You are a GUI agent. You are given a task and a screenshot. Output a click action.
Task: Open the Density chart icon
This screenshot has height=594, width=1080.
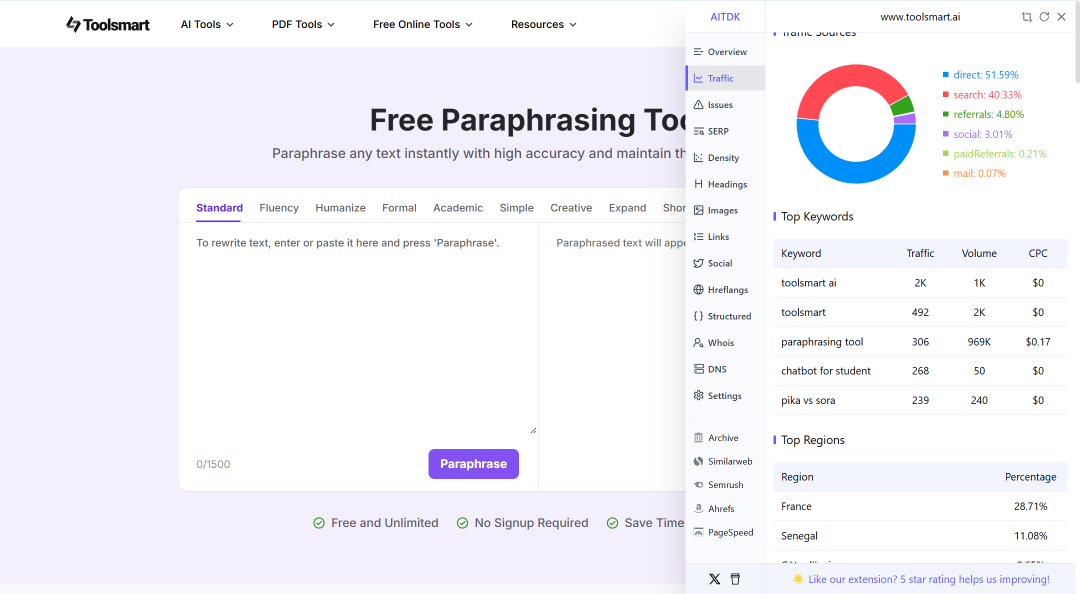(x=698, y=158)
